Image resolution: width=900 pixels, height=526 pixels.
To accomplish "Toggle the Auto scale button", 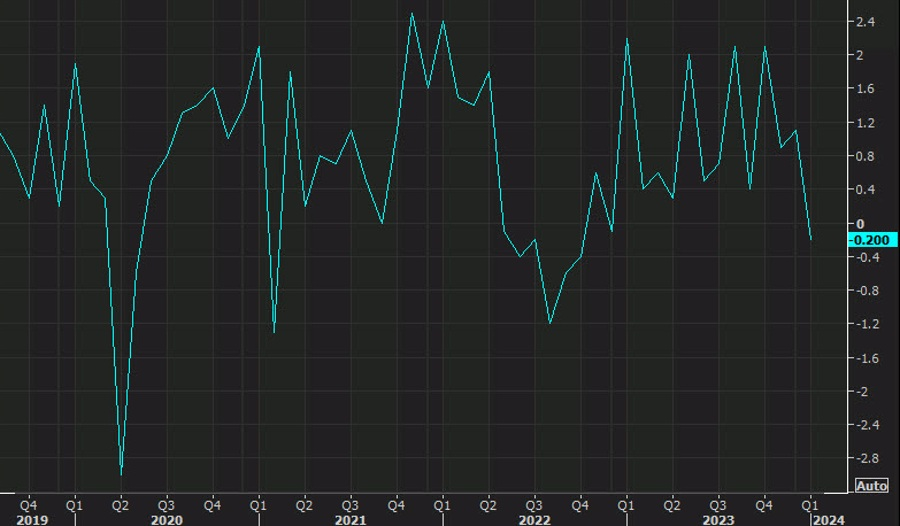I will [871, 486].
